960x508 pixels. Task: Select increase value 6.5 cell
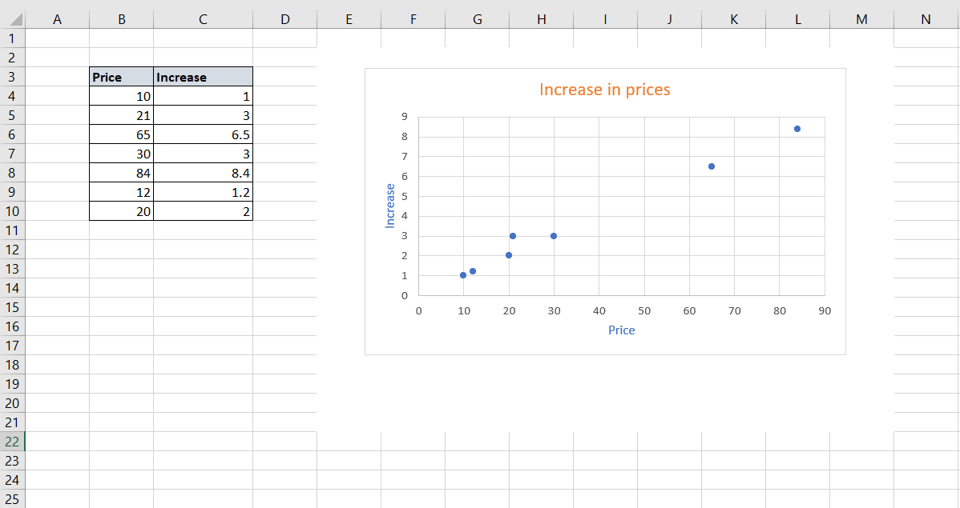pos(203,135)
